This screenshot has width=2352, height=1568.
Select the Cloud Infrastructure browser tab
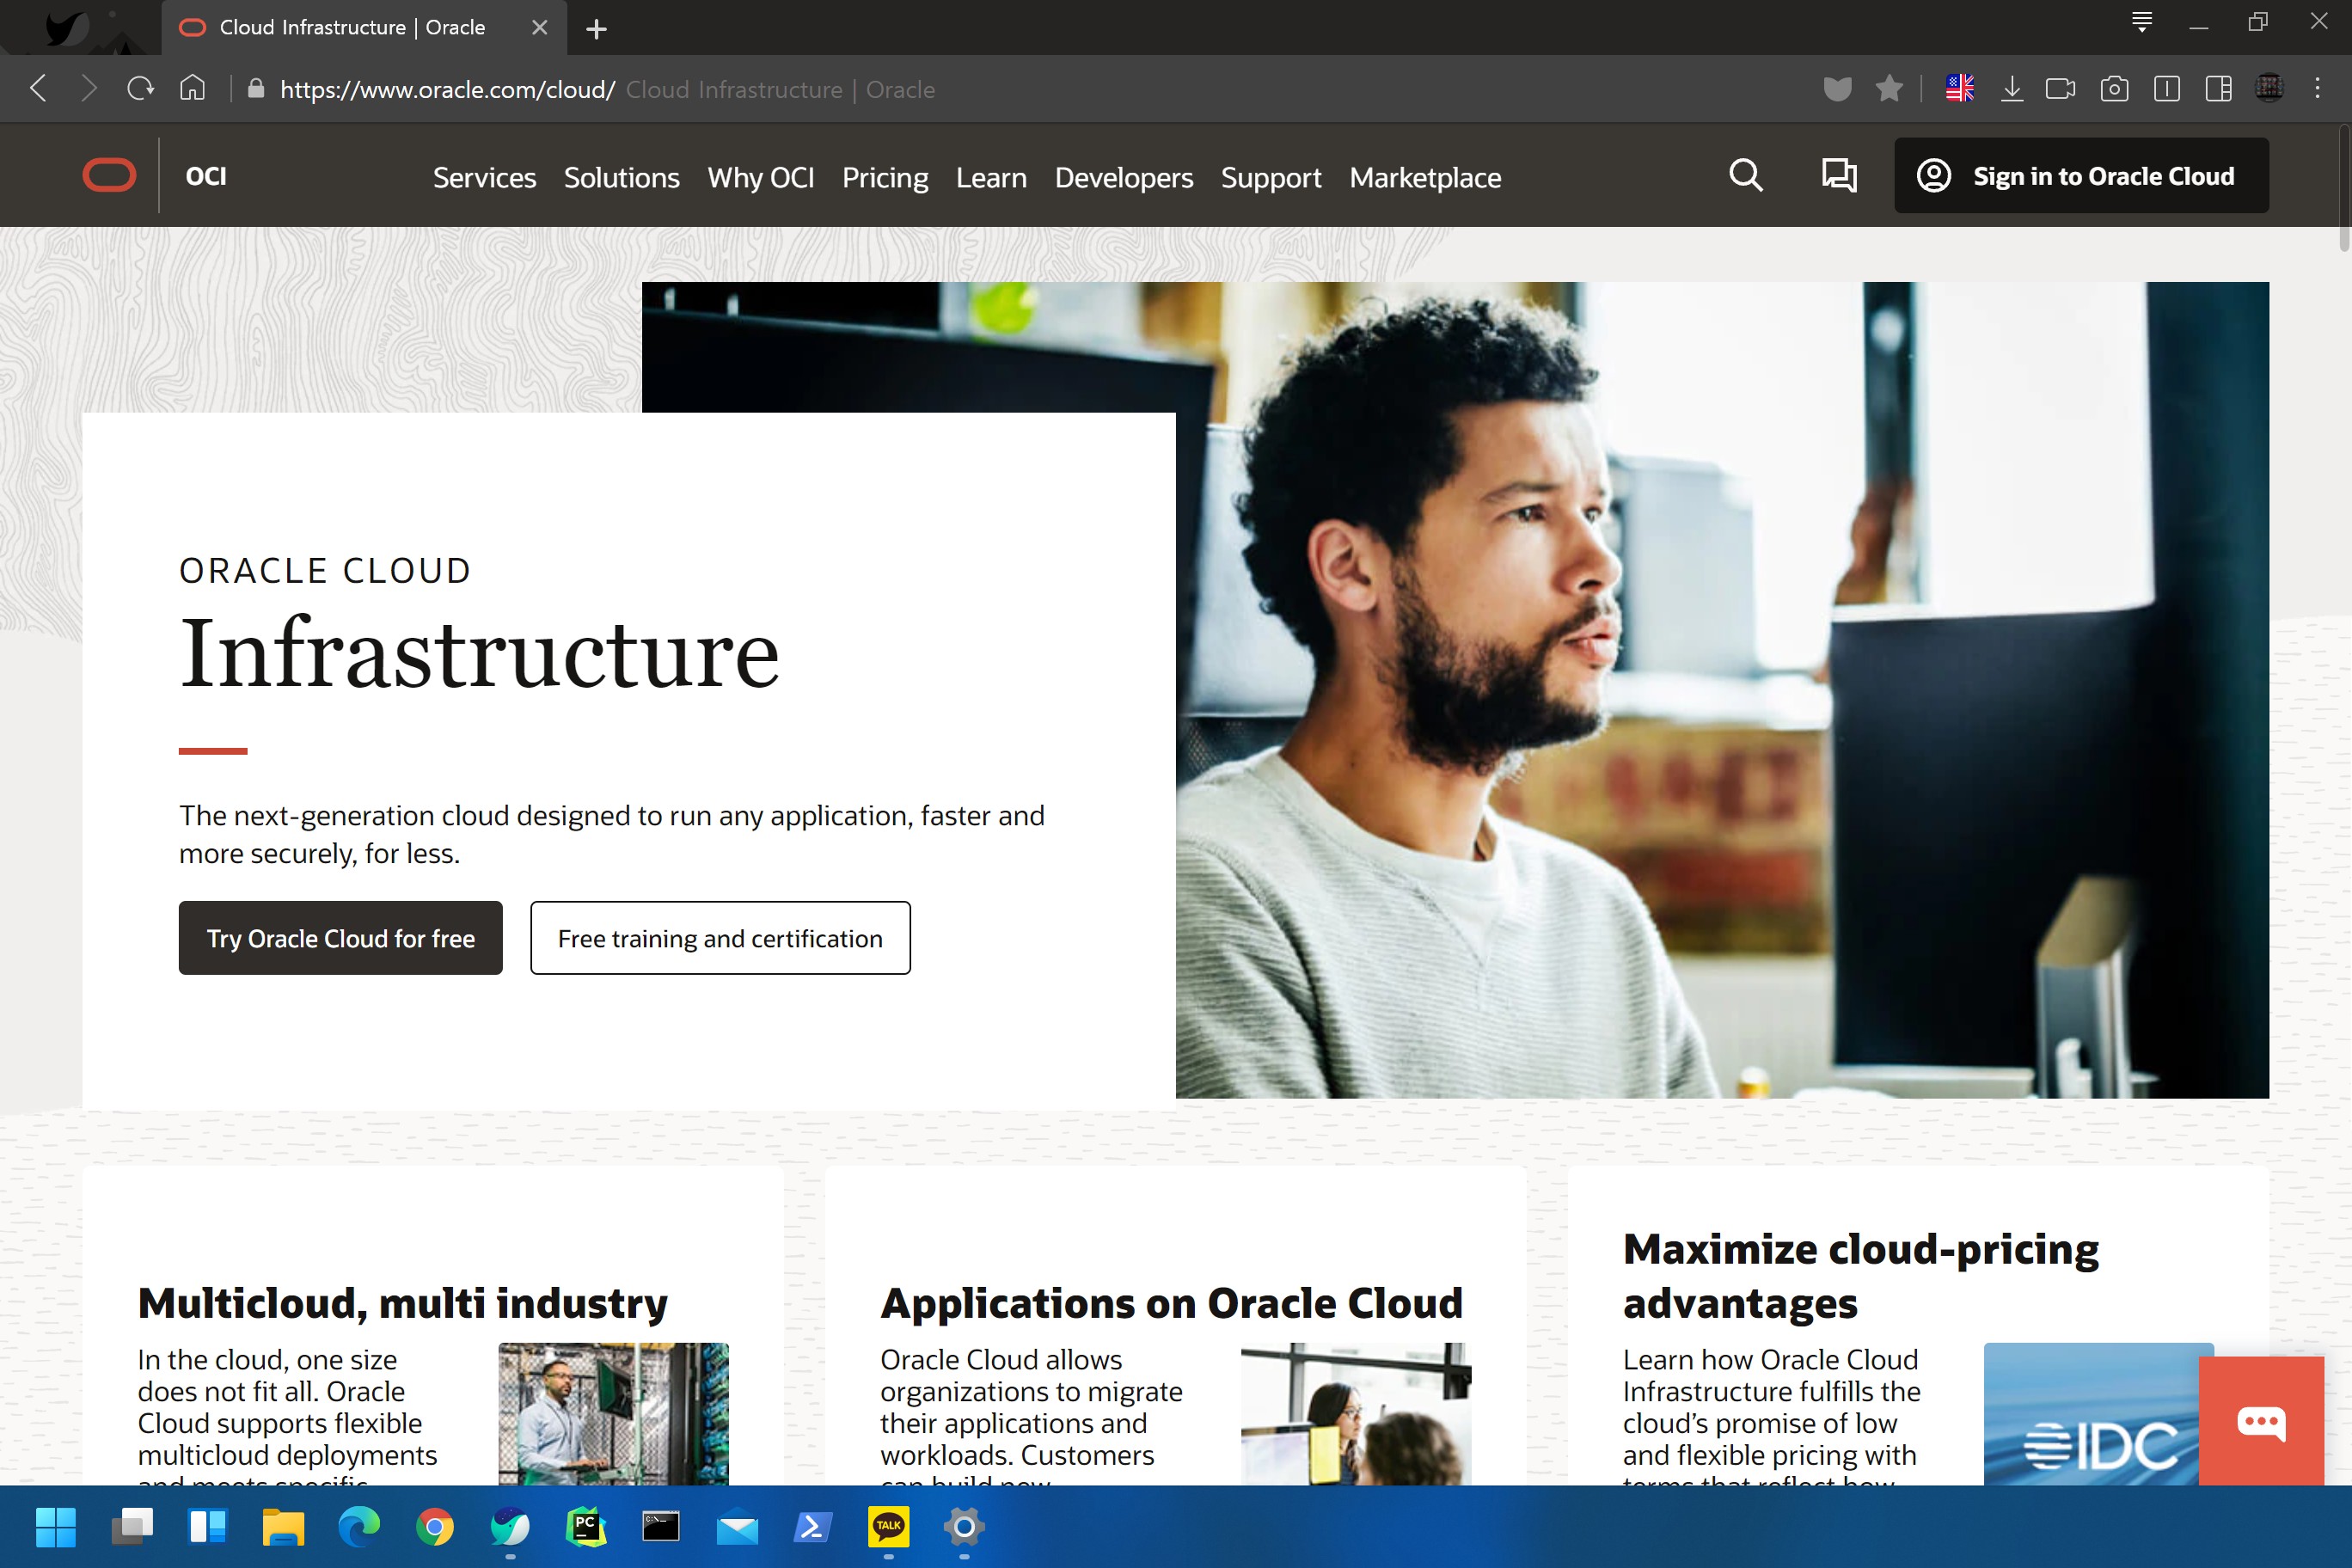pos(352,28)
